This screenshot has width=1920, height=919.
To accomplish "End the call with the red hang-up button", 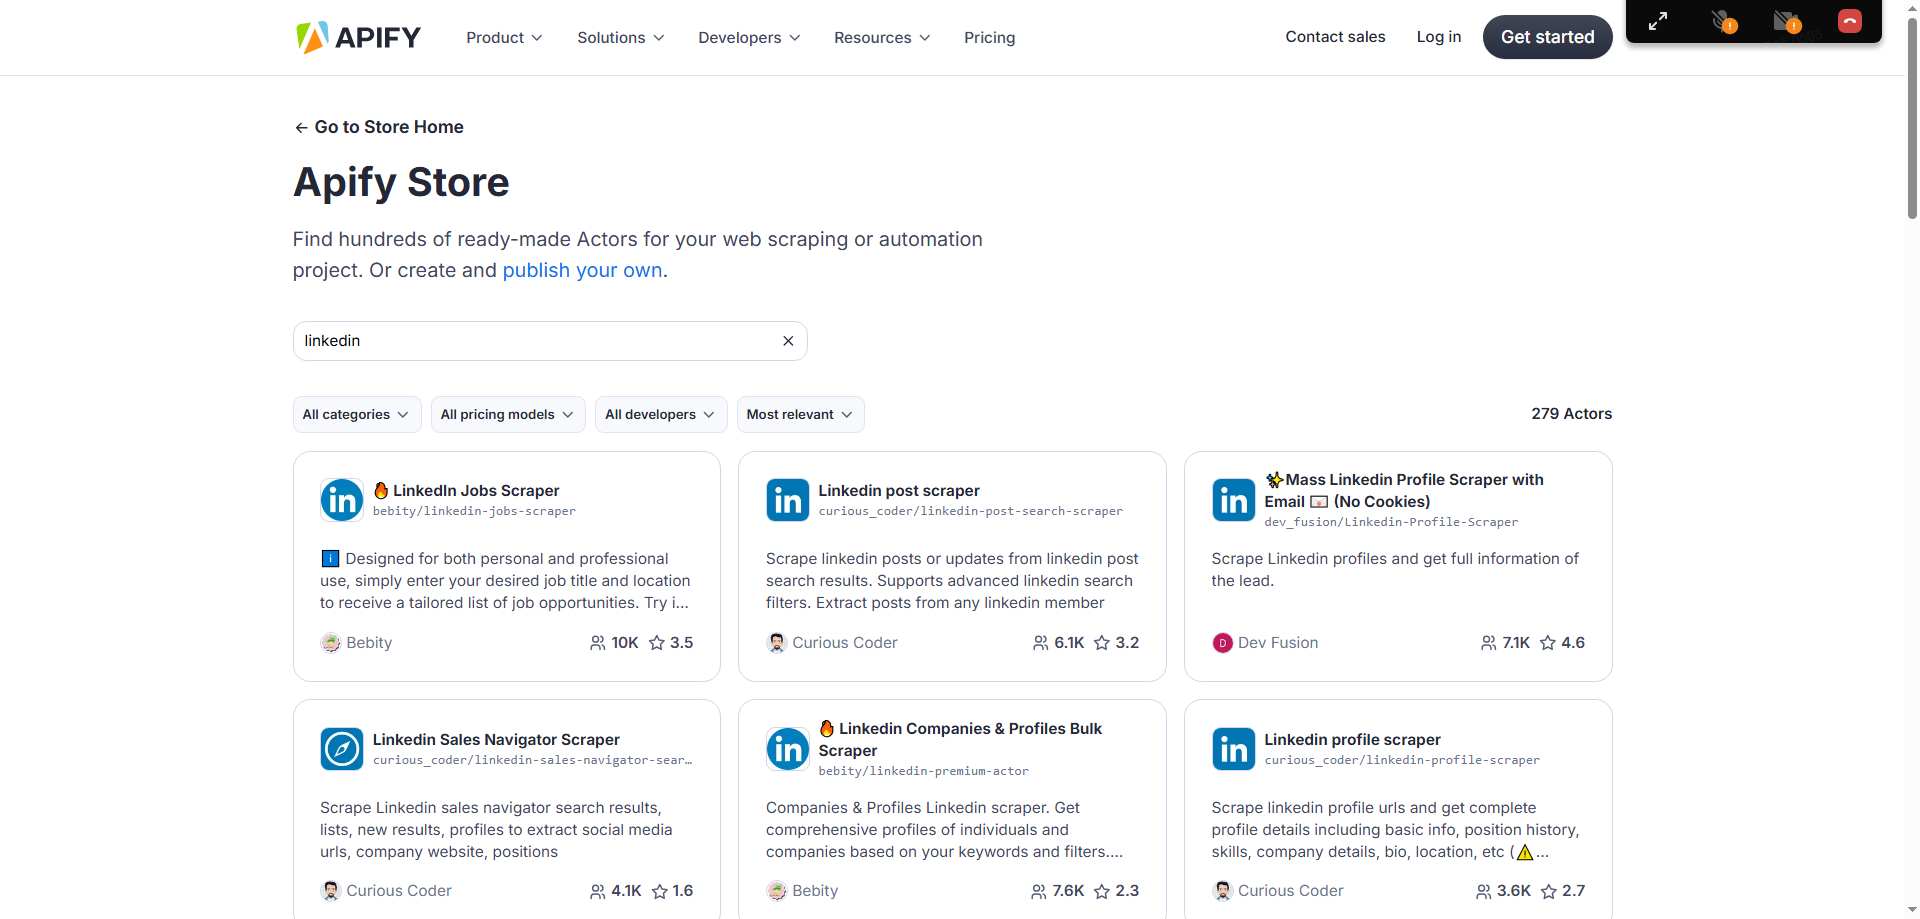I will point(1850,21).
